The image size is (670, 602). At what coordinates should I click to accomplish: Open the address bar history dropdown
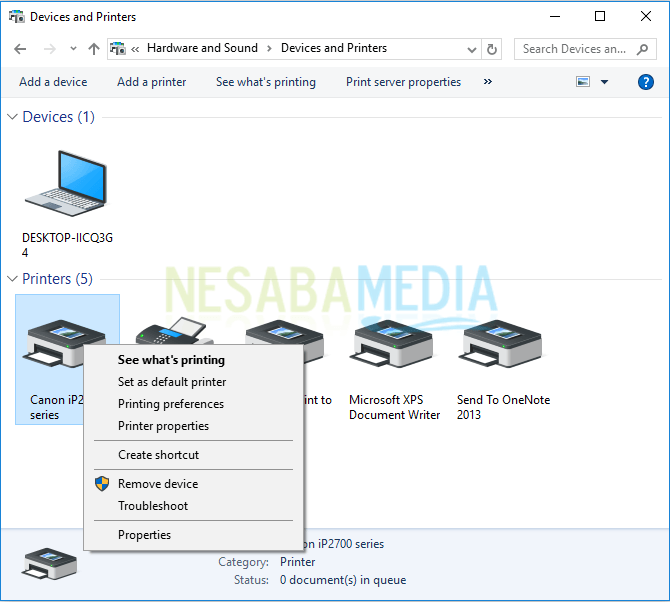coord(472,49)
